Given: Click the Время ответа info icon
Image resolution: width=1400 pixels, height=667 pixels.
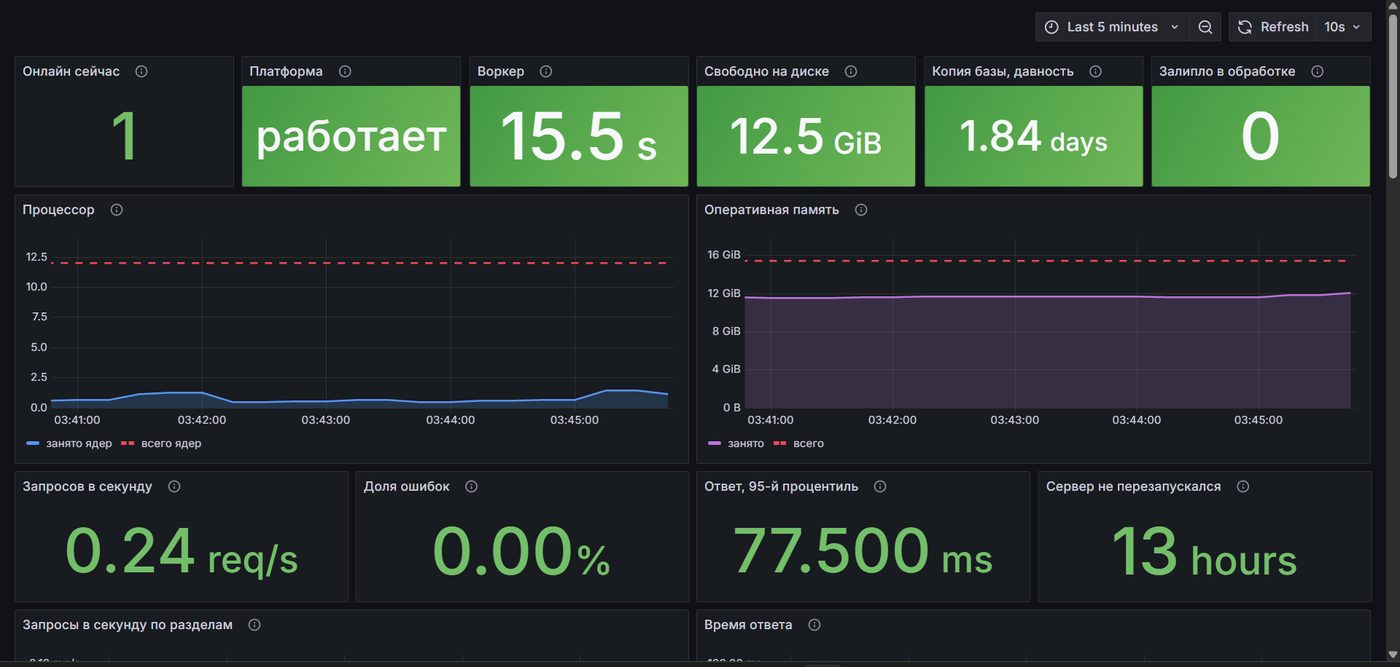Looking at the screenshot, I should (814, 625).
